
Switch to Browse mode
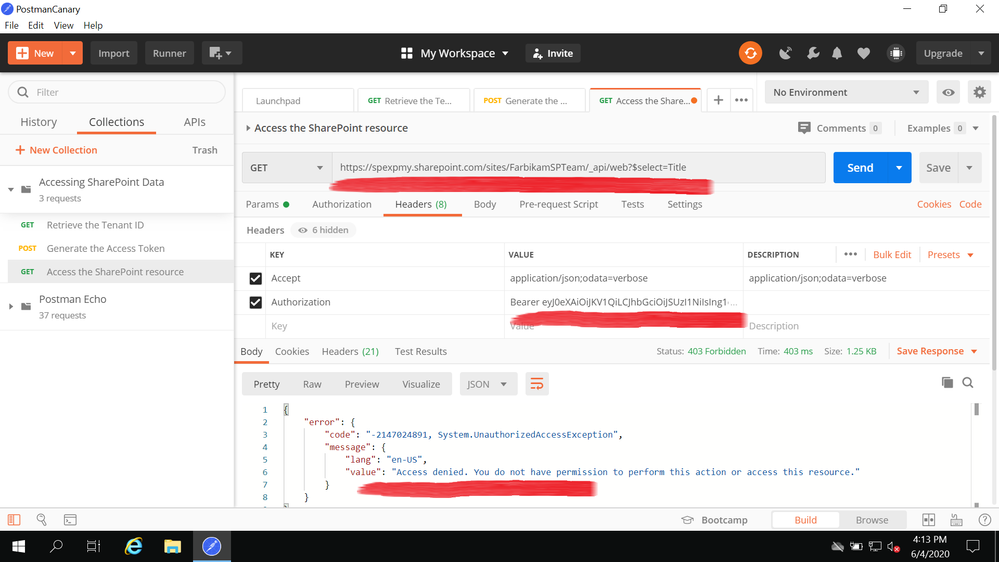coord(872,520)
